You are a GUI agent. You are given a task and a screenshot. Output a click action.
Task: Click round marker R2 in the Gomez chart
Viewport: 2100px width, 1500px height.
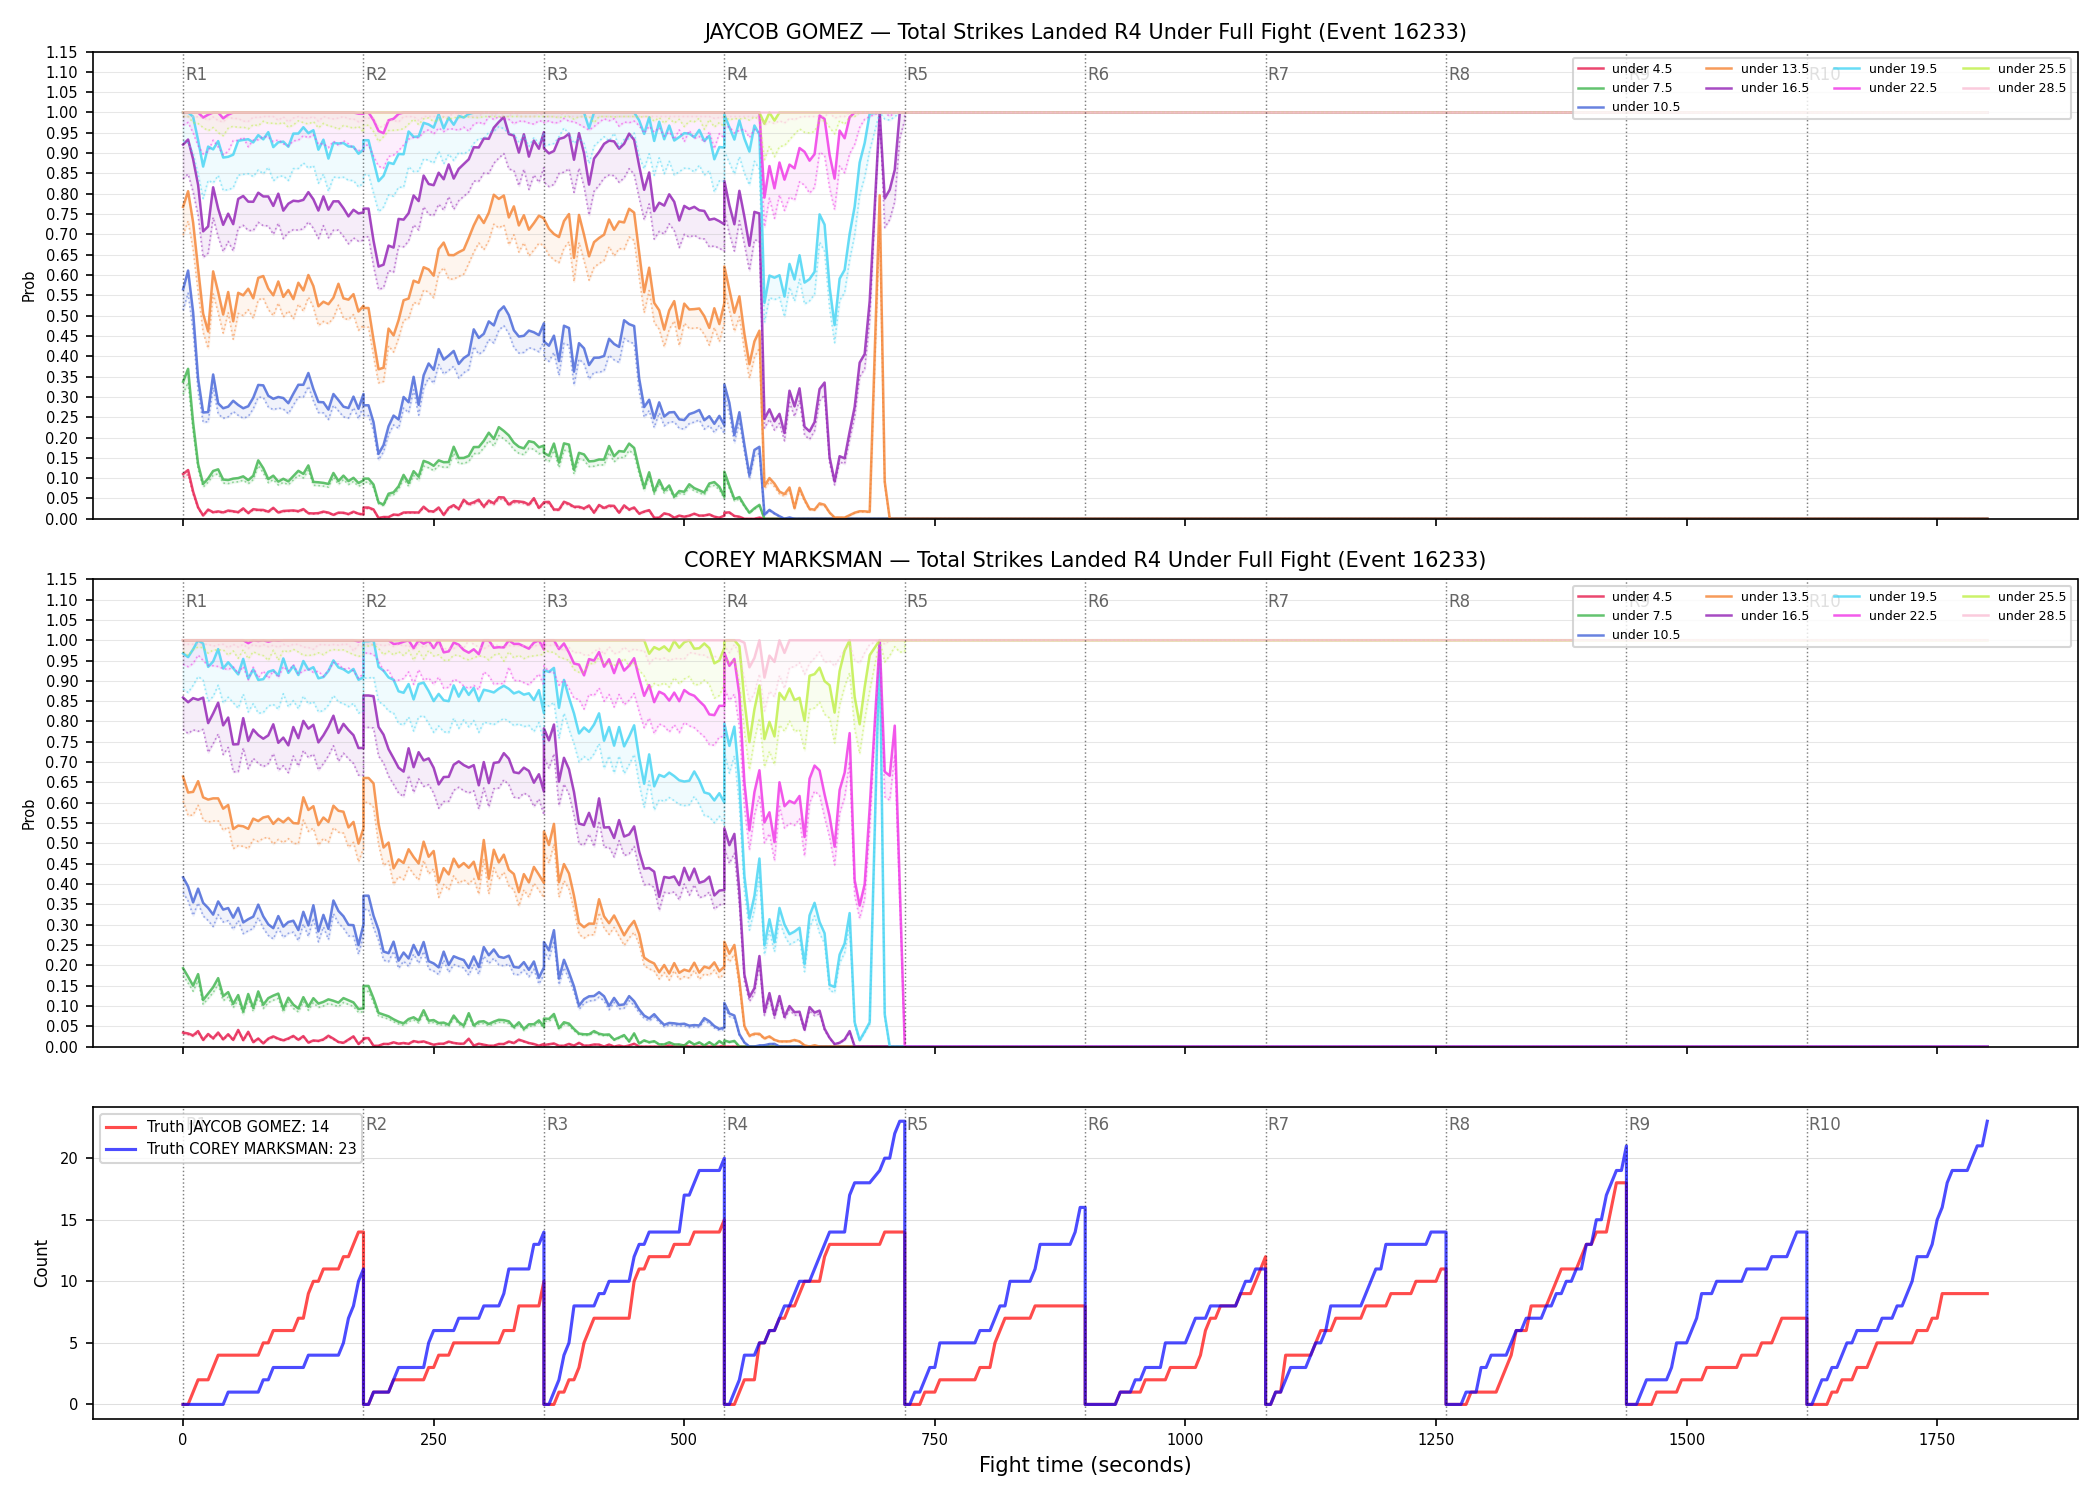tap(376, 74)
